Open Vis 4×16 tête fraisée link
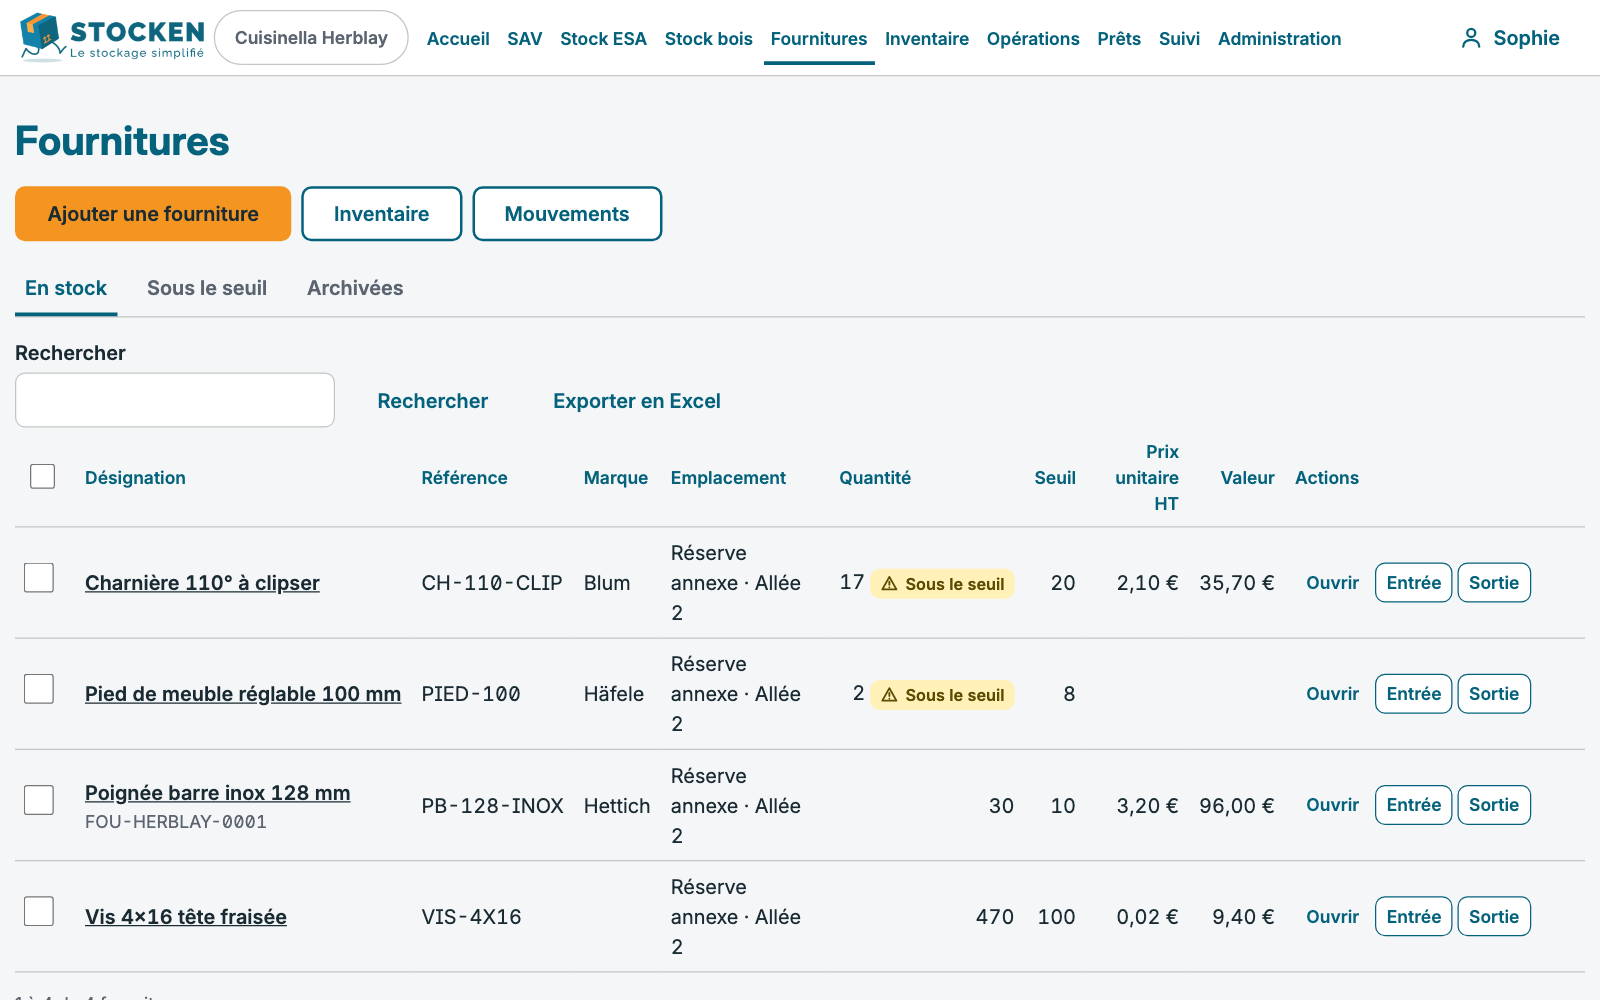The width and height of the screenshot is (1600, 1000). coord(186,917)
